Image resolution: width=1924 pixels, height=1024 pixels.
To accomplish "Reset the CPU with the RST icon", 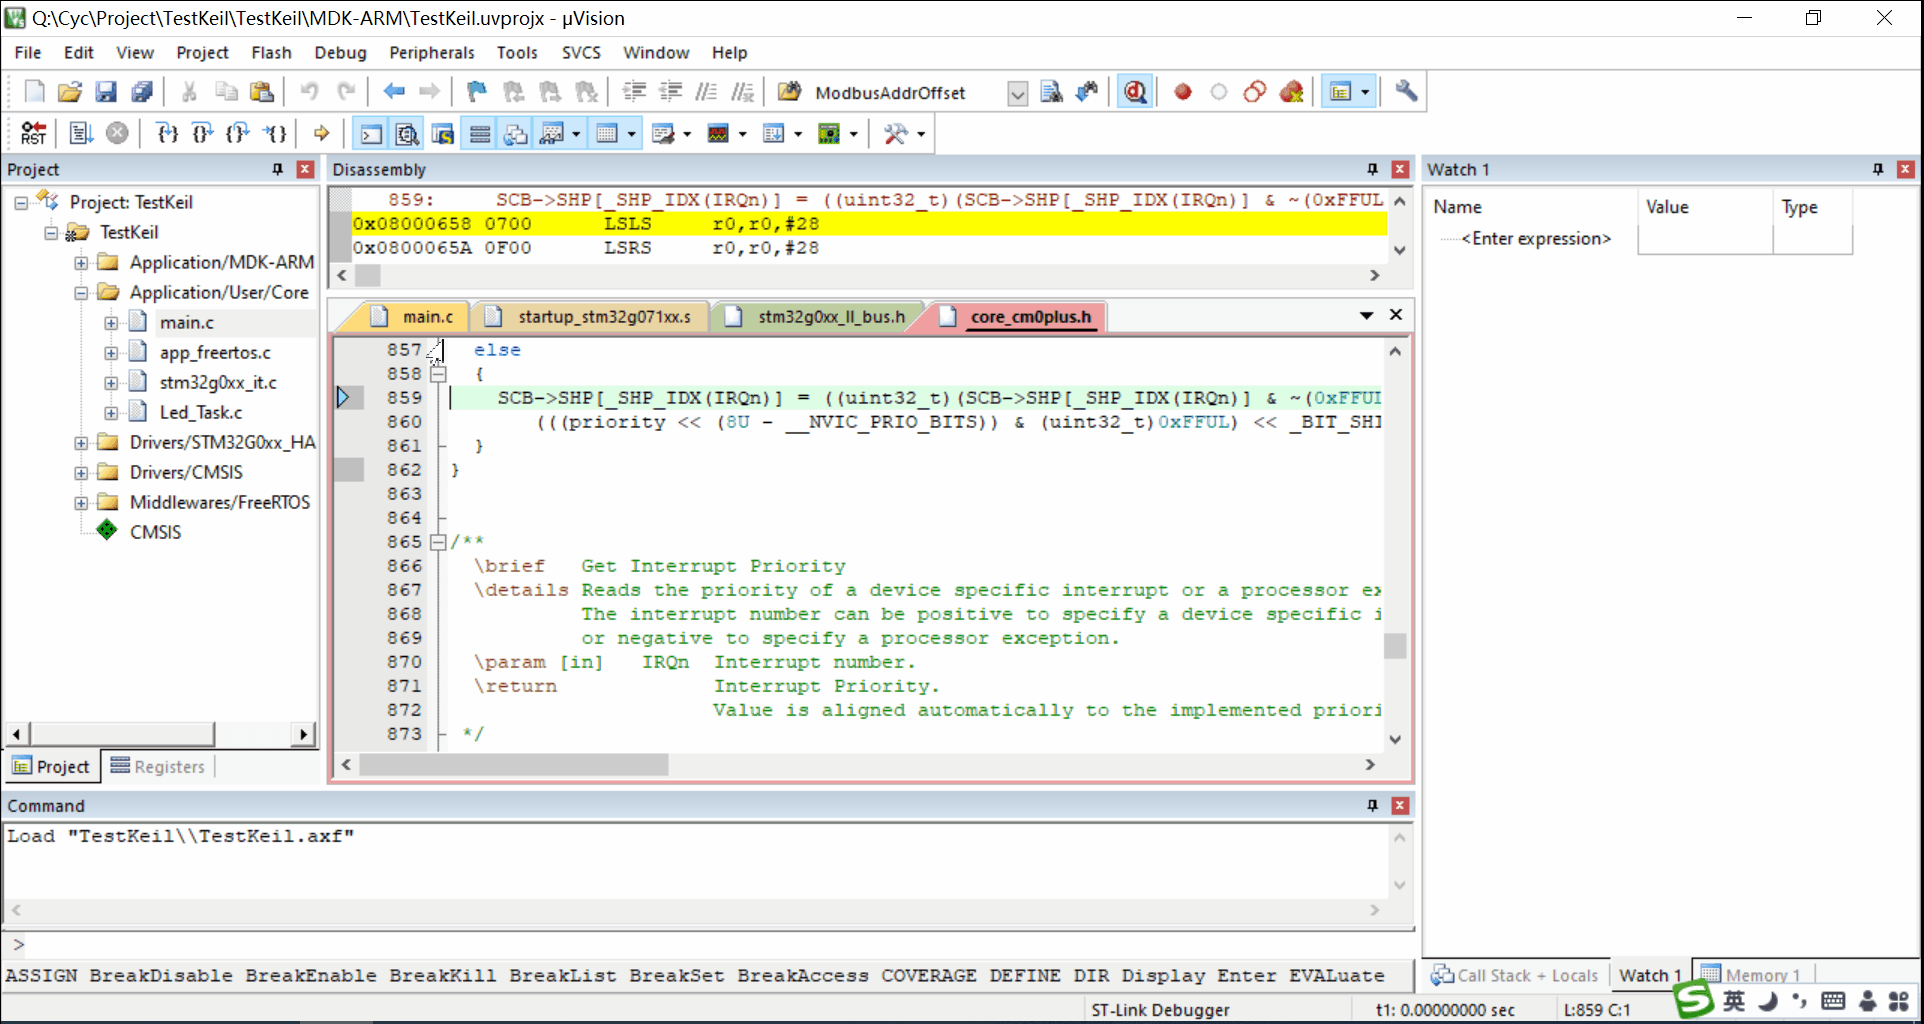I will click(34, 133).
